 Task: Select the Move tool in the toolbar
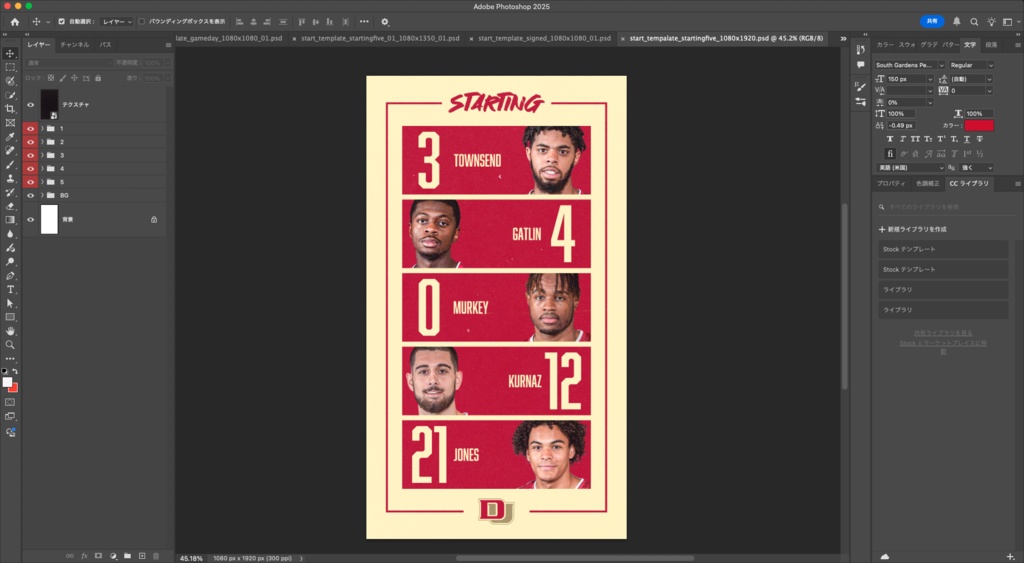coord(10,54)
